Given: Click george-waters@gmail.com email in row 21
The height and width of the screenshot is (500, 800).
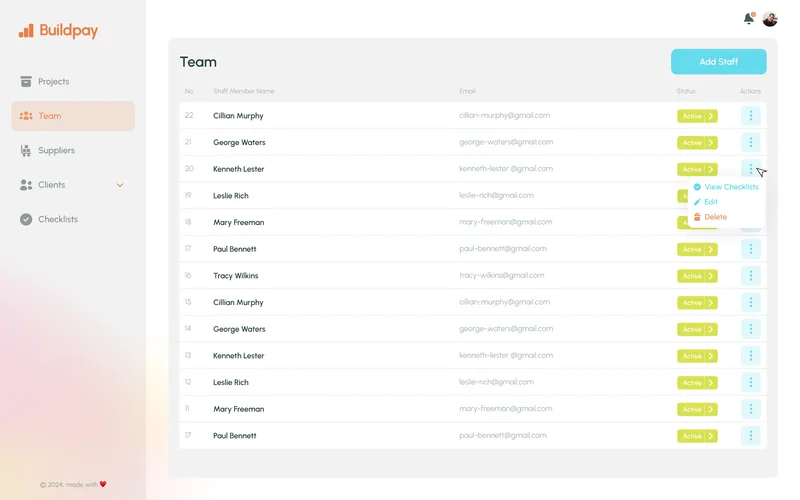Looking at the screenshot, I should (x=506, y=142).
